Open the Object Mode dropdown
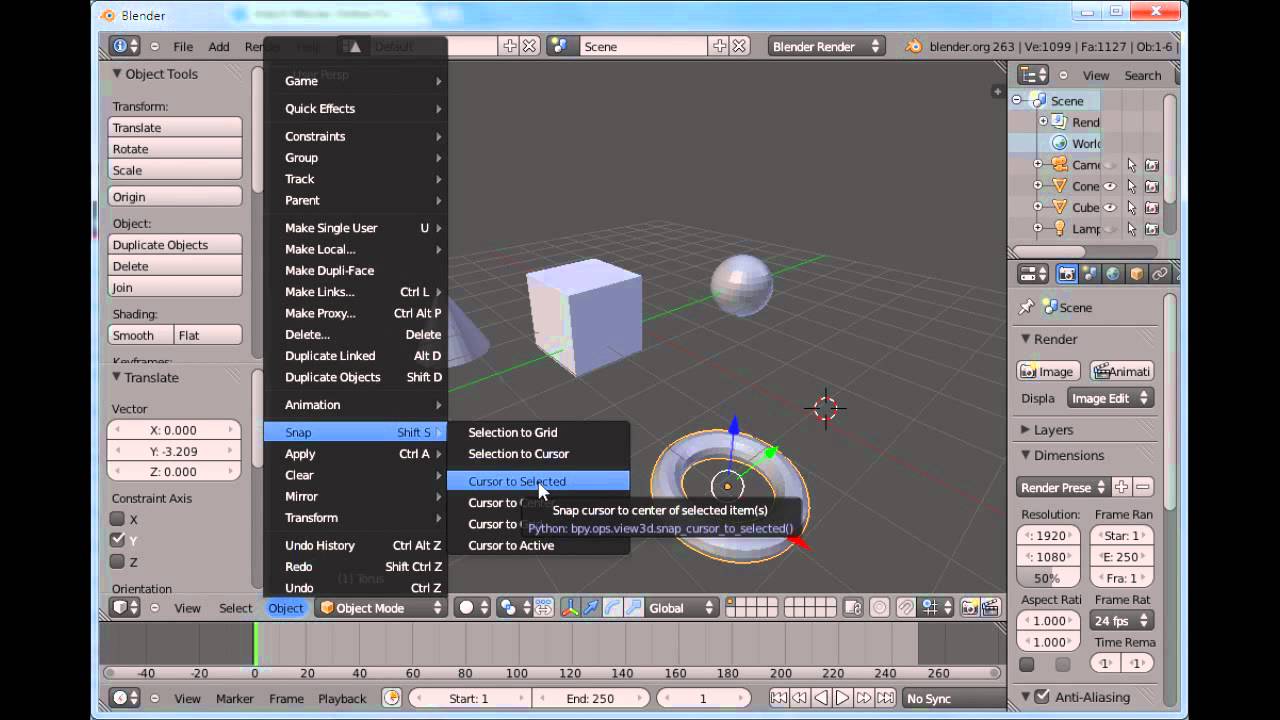This screenshot has width=1280, height=720. click(x=381, y=607)
